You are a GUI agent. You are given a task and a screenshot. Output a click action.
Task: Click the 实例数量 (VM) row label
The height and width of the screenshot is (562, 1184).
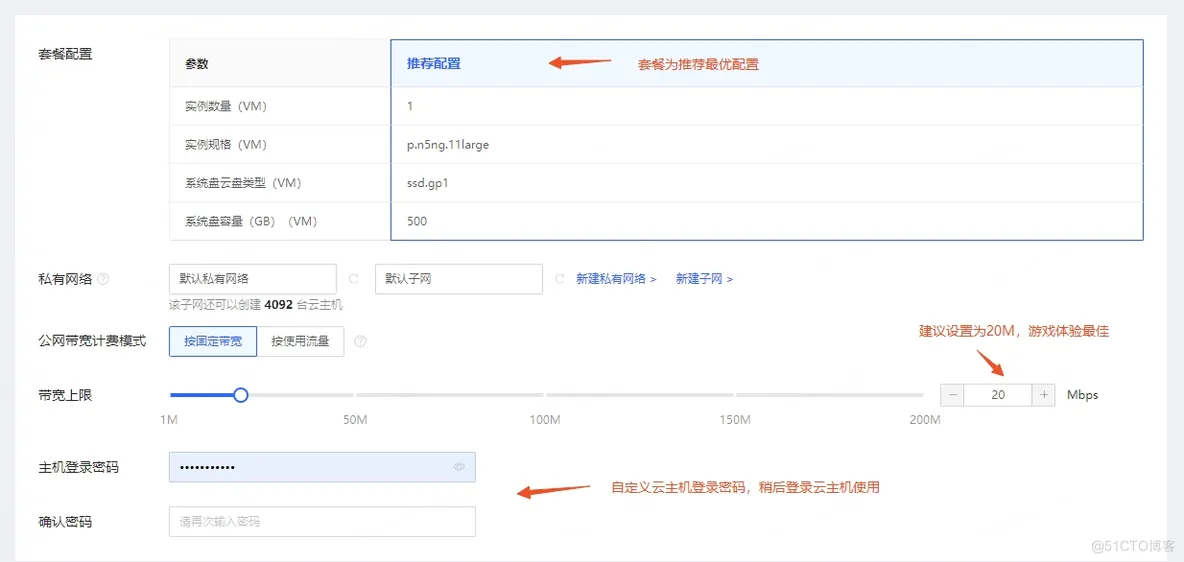226,107
